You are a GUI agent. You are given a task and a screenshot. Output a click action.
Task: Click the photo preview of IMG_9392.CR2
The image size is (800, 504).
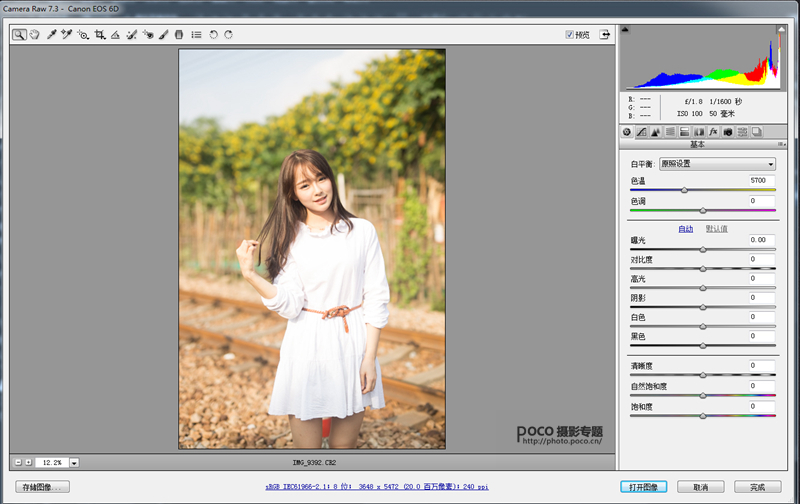[x=312, y=249]
